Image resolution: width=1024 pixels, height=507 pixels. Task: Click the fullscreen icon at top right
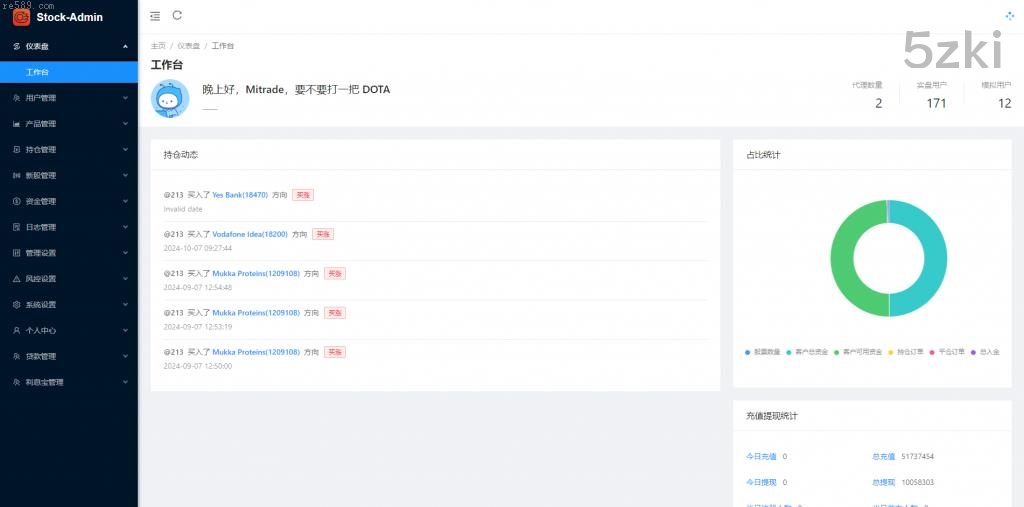click(1008, 15)
